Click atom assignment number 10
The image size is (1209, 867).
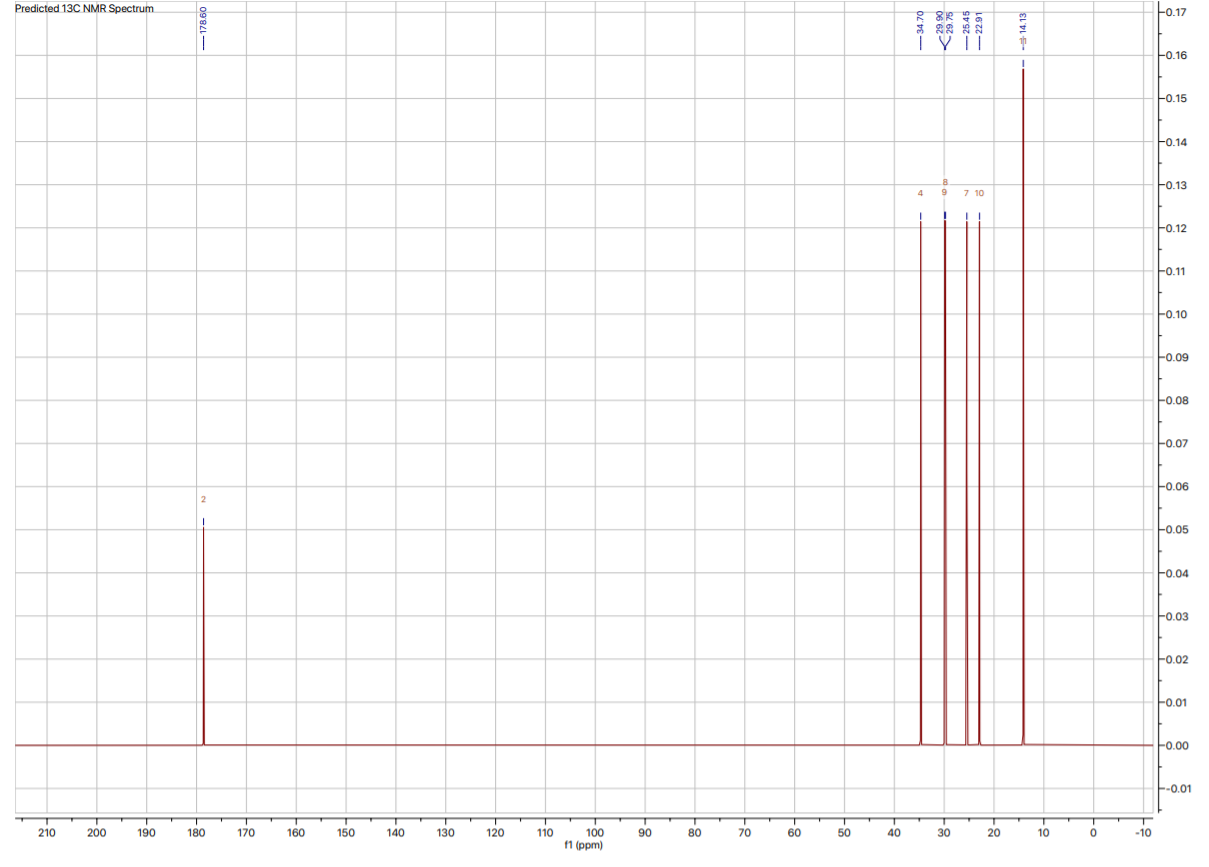(x=978, y=193)
